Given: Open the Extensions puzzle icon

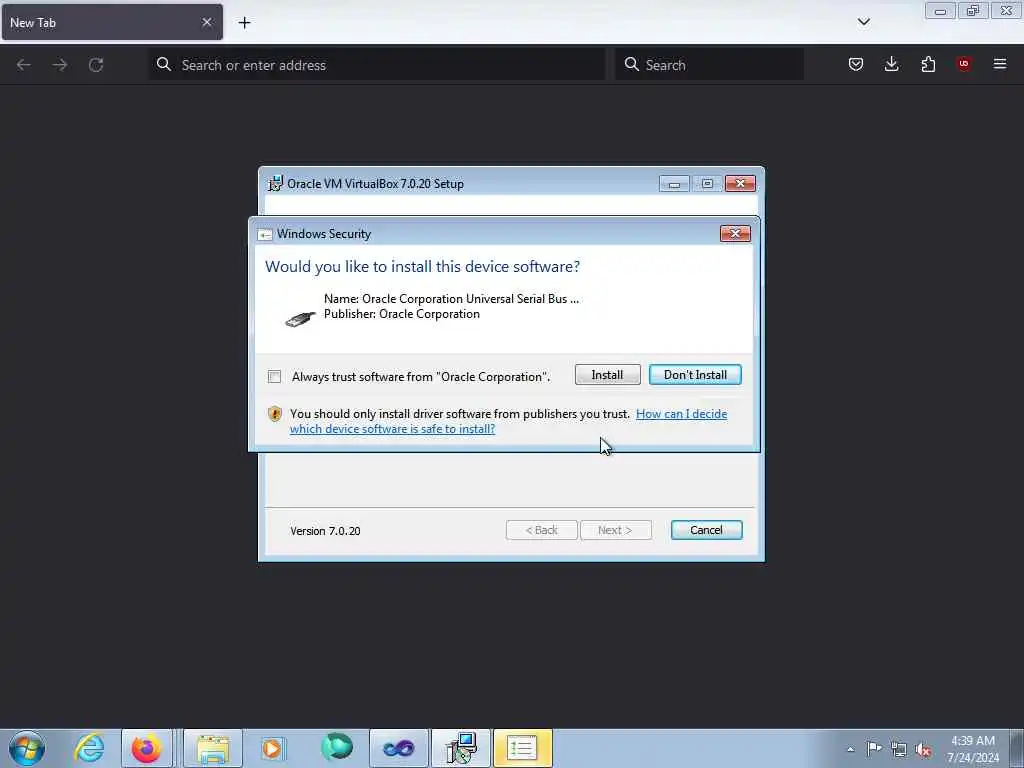Looking at the screenshot, I should 928,64.
